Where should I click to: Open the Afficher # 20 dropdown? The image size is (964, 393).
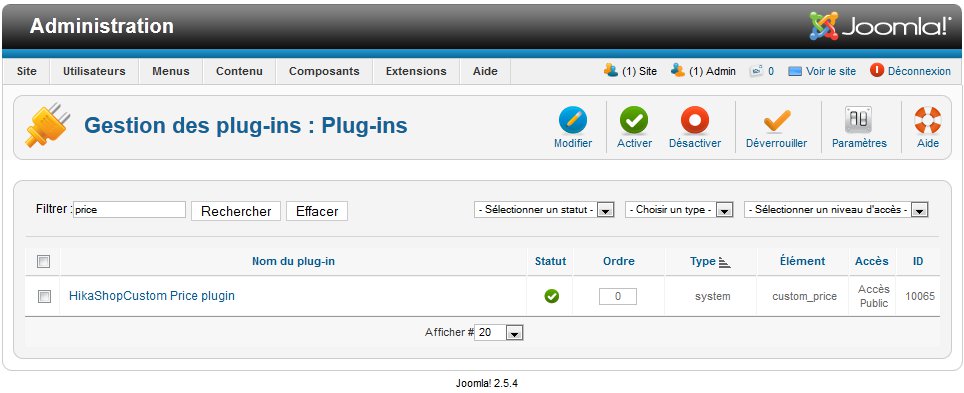[499, 333]
